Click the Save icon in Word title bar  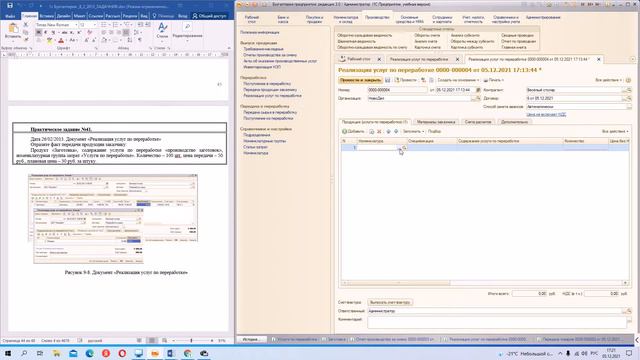(10, 6)
